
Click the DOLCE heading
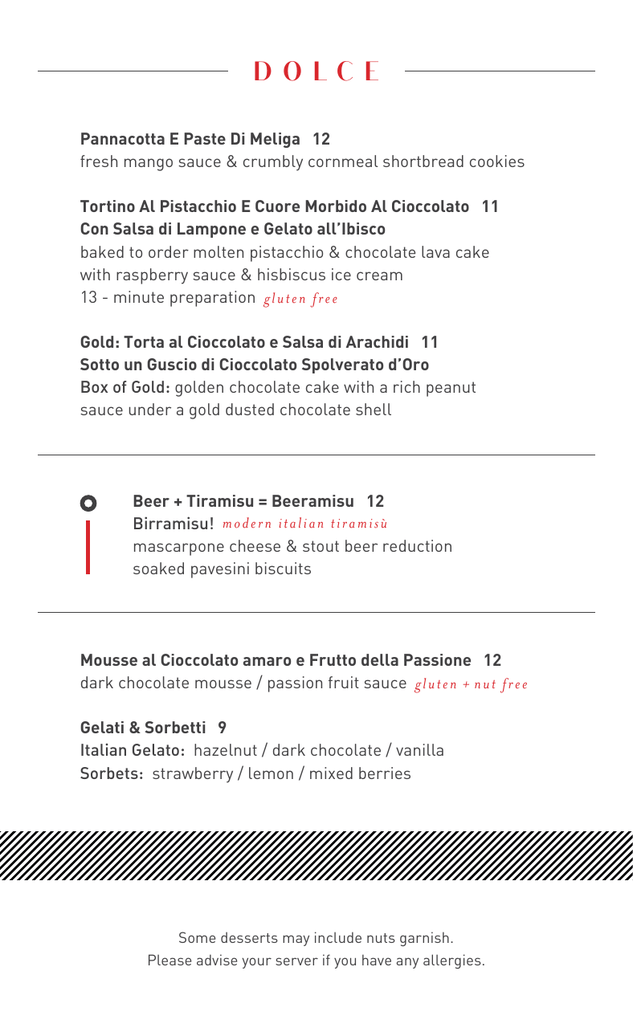pos(316,72)
